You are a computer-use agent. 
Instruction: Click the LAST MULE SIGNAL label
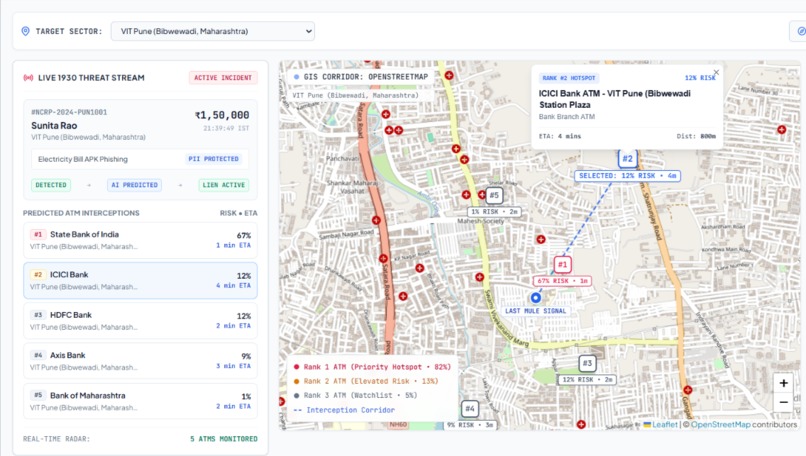536,311
